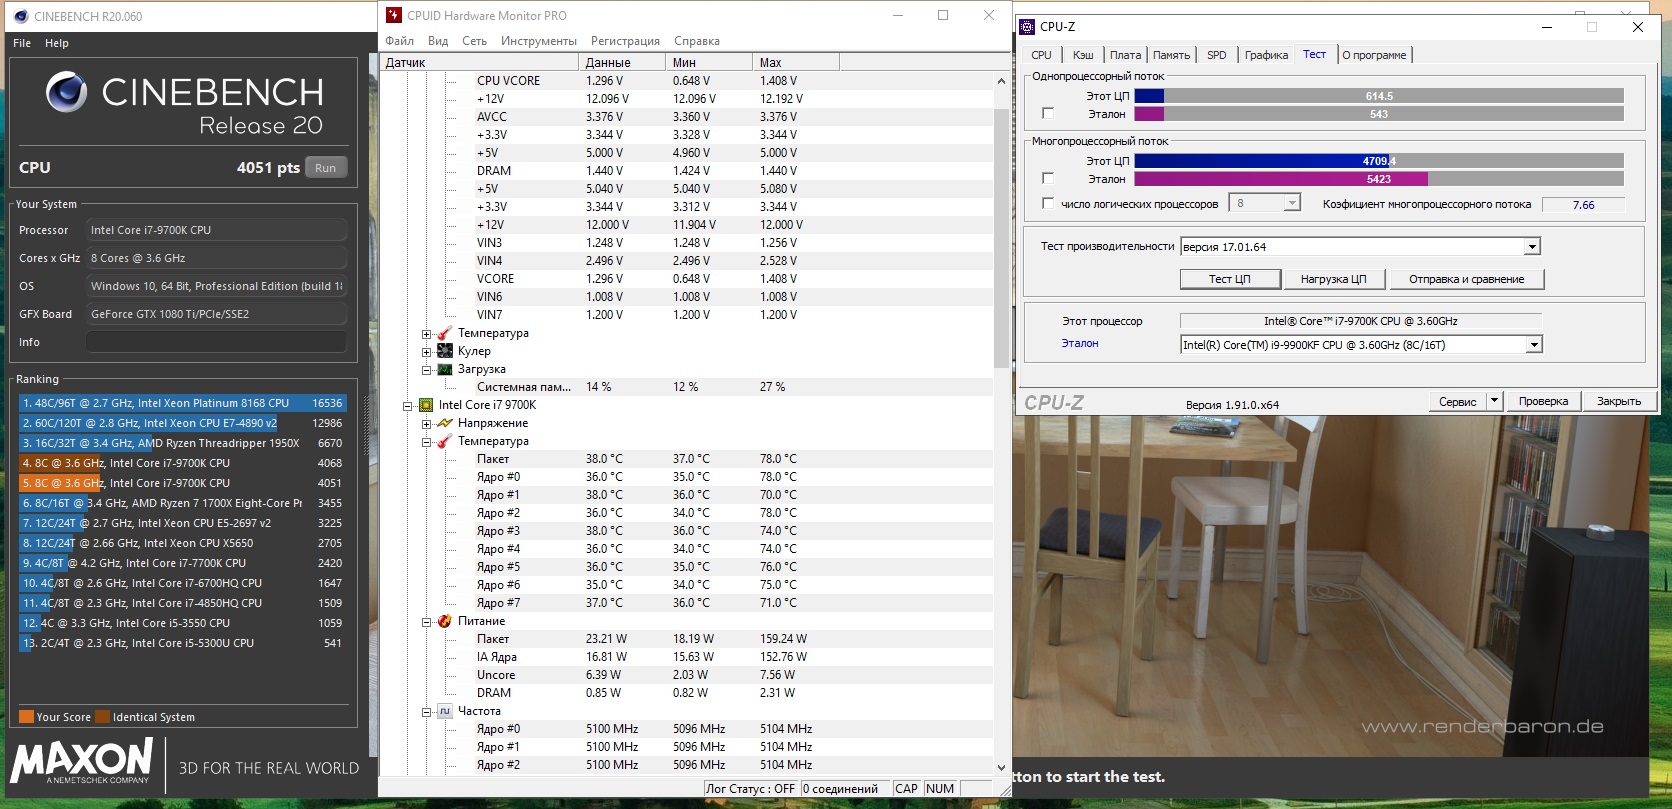The height and width of the screenshot is (809, 1672).
Task: Open the О программе tab in CPU-Z
Action: click(1374, 55)
